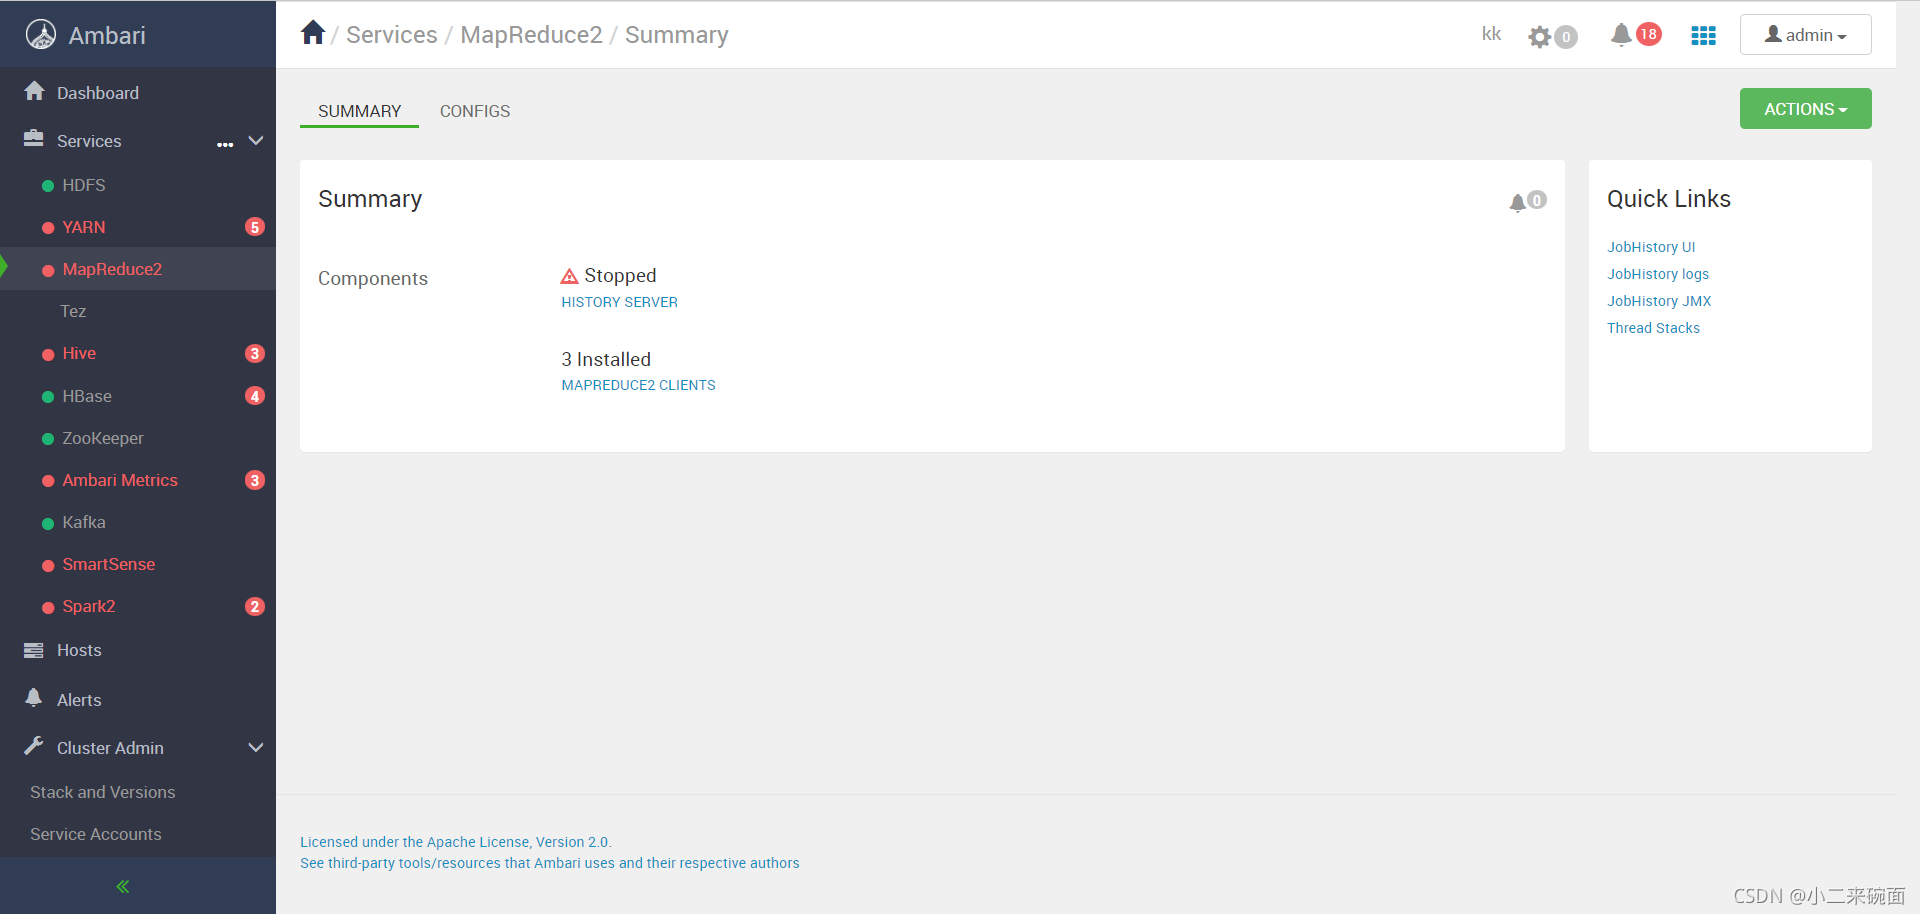Open third-party tools/resources link
Image resolution: width=1920 pixels, height=914 pixels.
(x=550, y=863)
